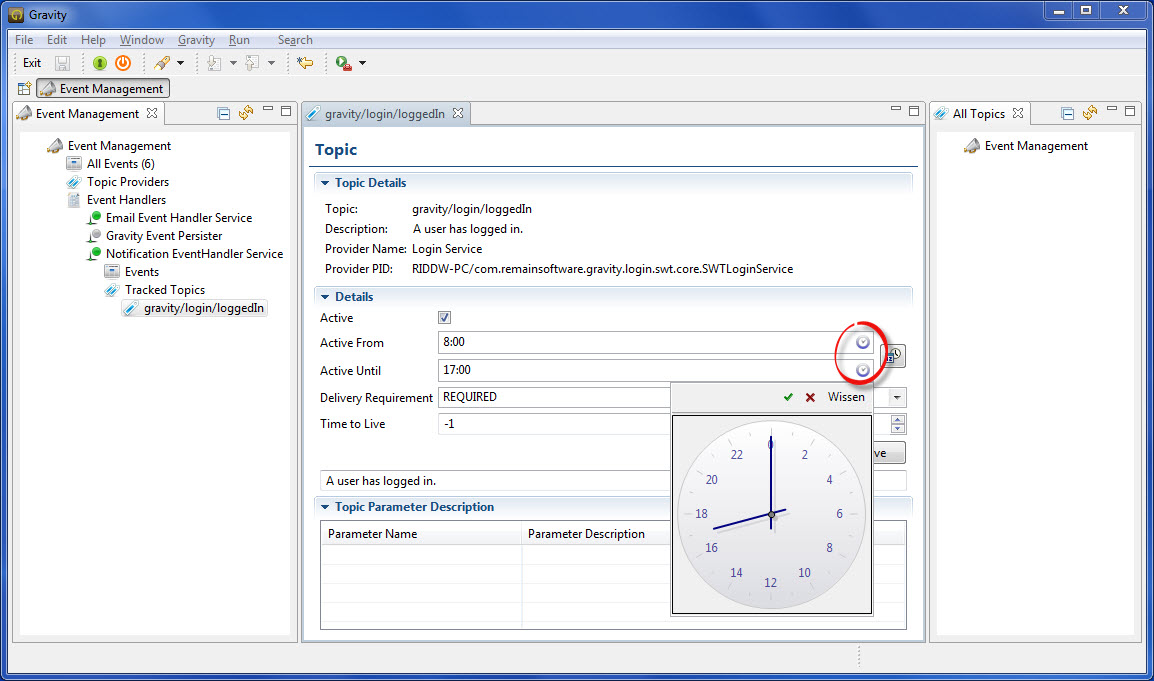Image resolution: width=1154 pixels, height=681 pixels.
Task: Collapse the Topic Parameter Description section
Action: (324, 507)
